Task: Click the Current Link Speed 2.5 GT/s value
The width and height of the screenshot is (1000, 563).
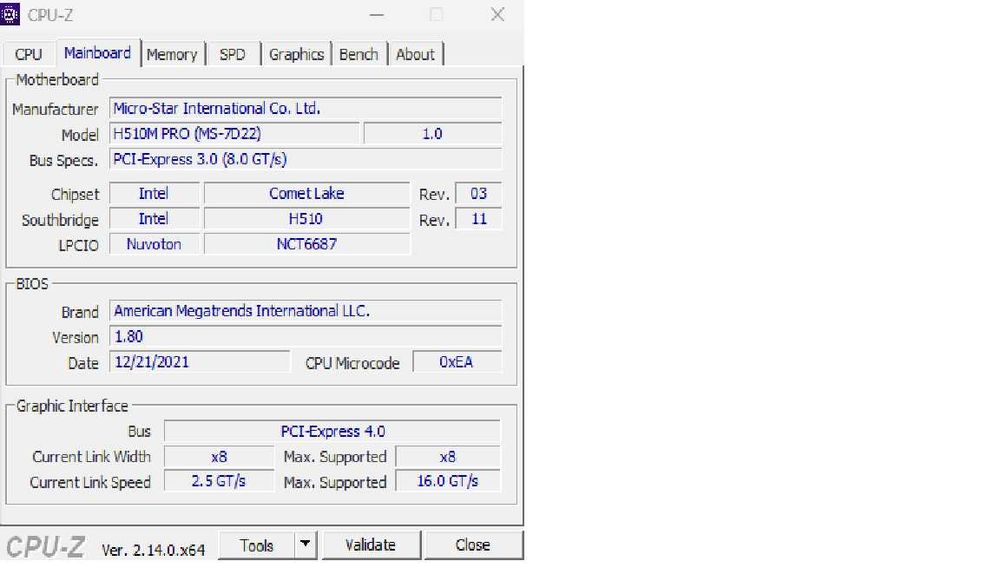Action: point(219,481)
